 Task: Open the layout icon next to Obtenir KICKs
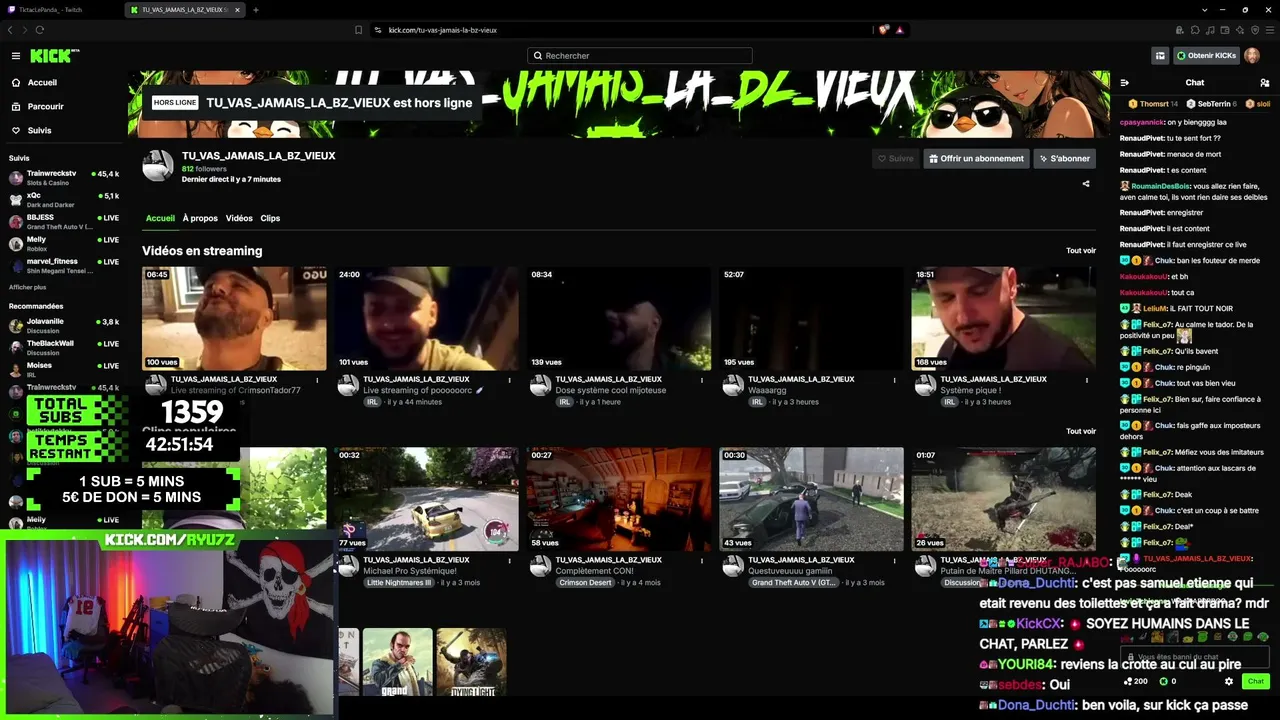click(x=1160, y=56)
